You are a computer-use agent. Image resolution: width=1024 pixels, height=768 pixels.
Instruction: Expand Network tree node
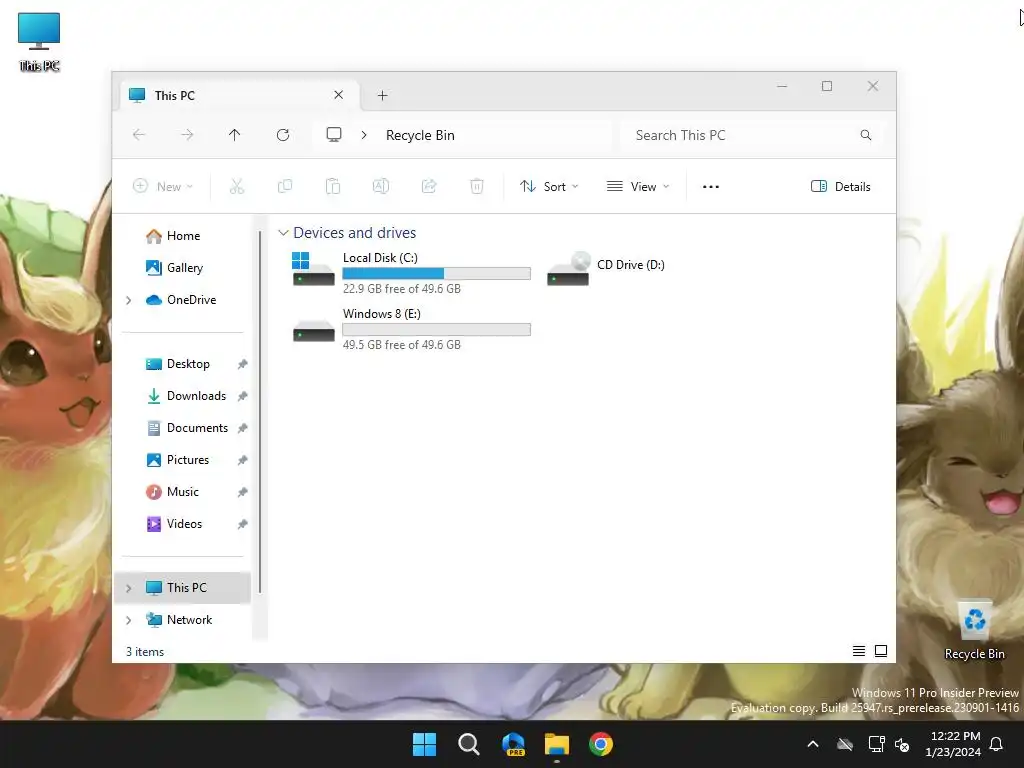(x=129, y=620)
